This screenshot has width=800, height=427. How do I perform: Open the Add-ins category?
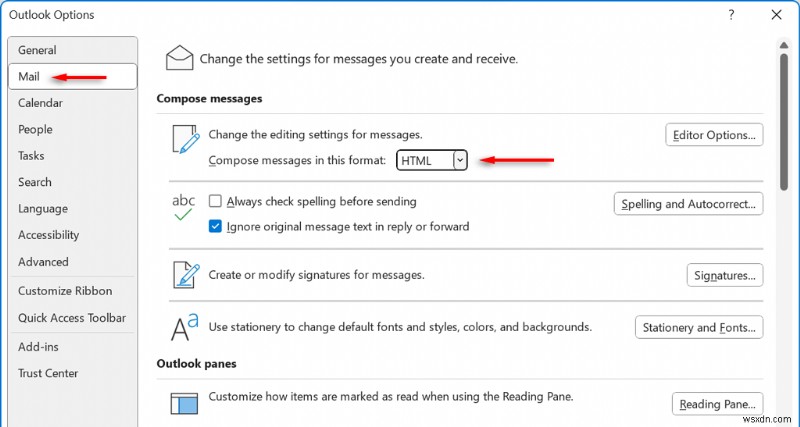coord(72,347)
